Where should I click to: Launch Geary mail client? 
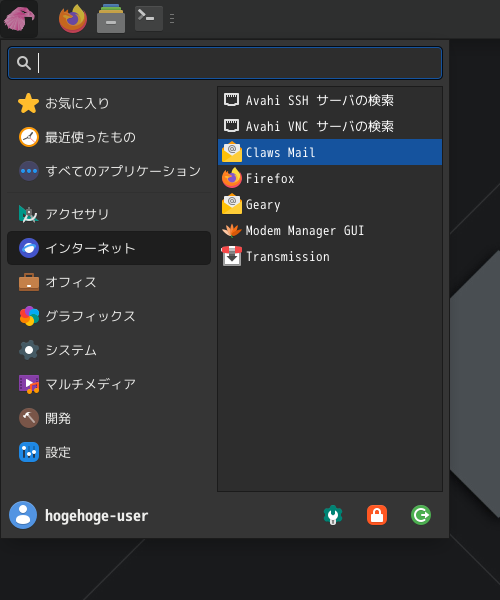pyautogui.click(x=330, y=204)
